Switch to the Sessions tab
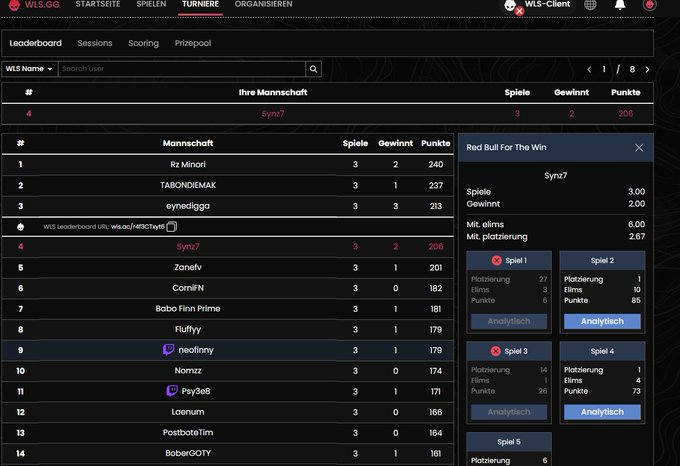 click(x=95, y=43)
